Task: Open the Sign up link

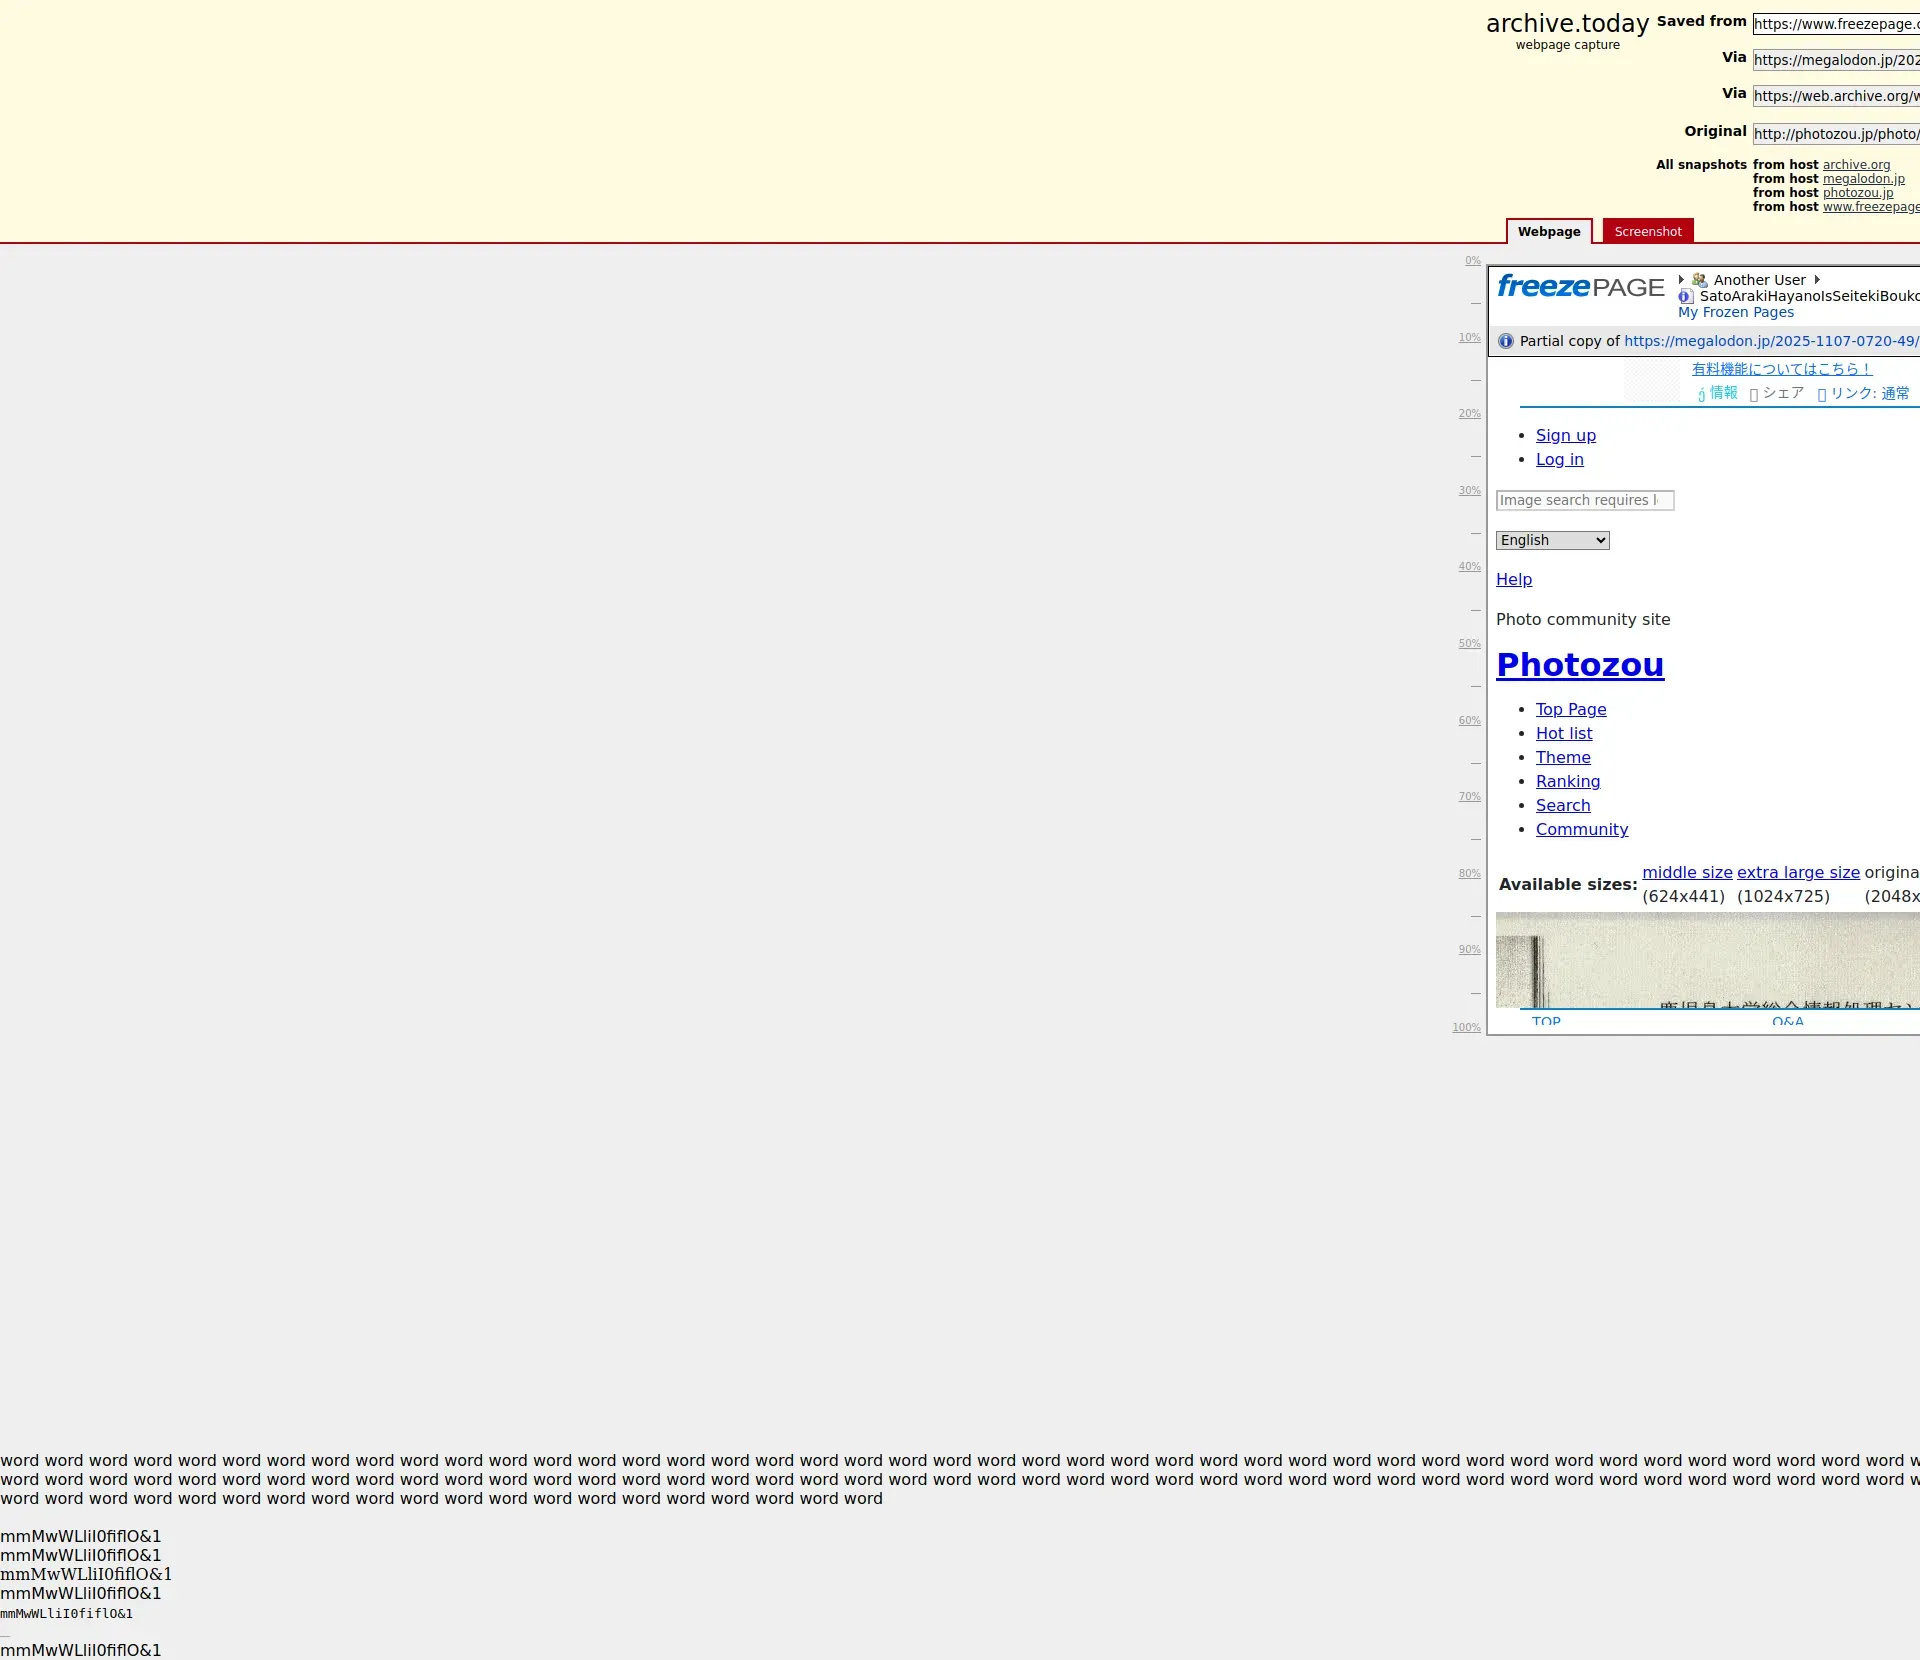Action: pos(1565,435)
